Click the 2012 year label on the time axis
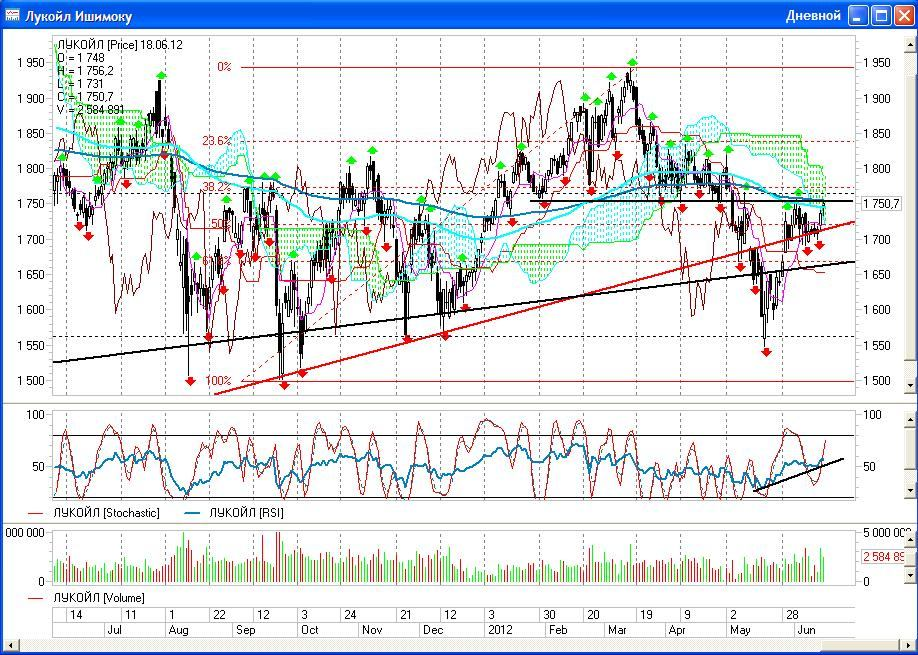This screenshot has width=918, height=655. 499,630
